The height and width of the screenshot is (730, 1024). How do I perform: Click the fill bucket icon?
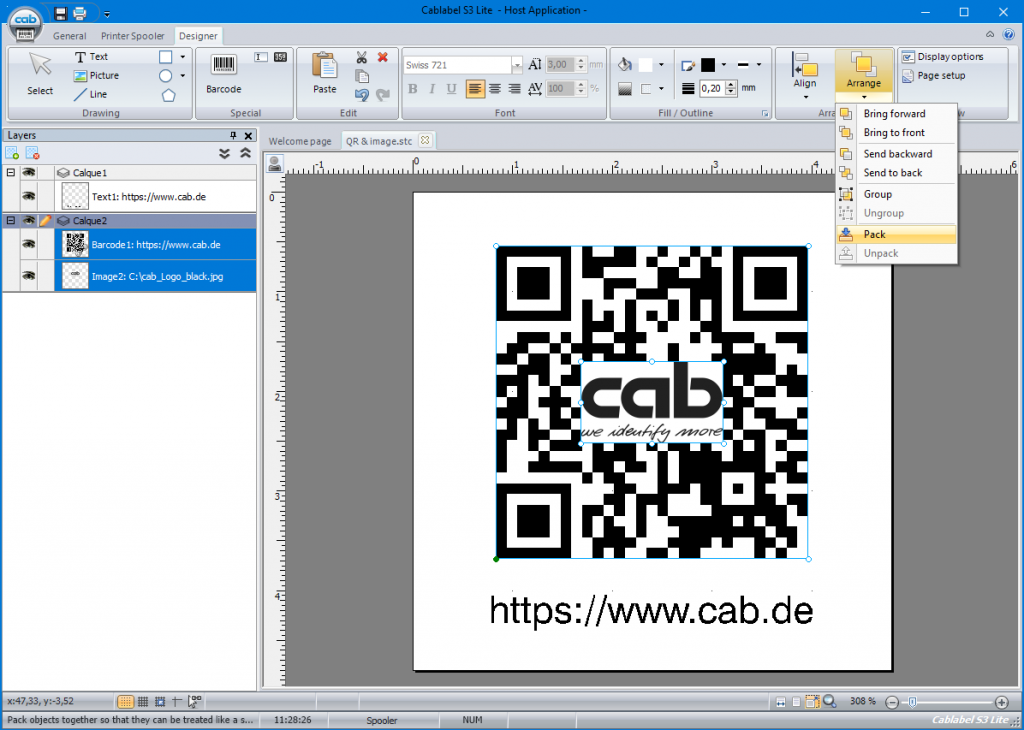tap(625, 64)
